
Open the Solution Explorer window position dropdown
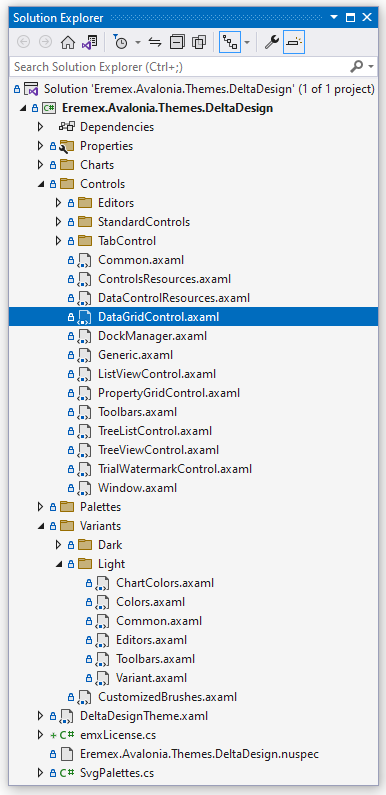tap(333, 18)
